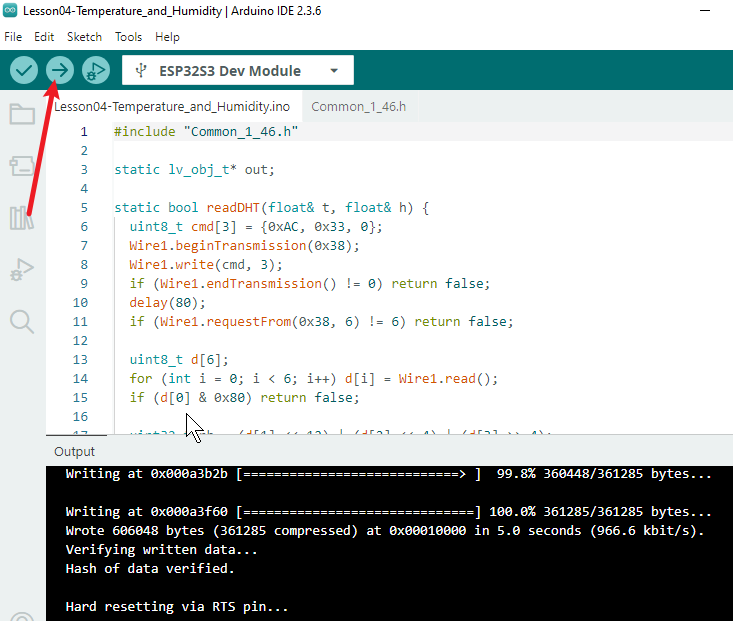Click the 100.0% writing progress output line
733x621 pixels.
(x=388, y=512)
